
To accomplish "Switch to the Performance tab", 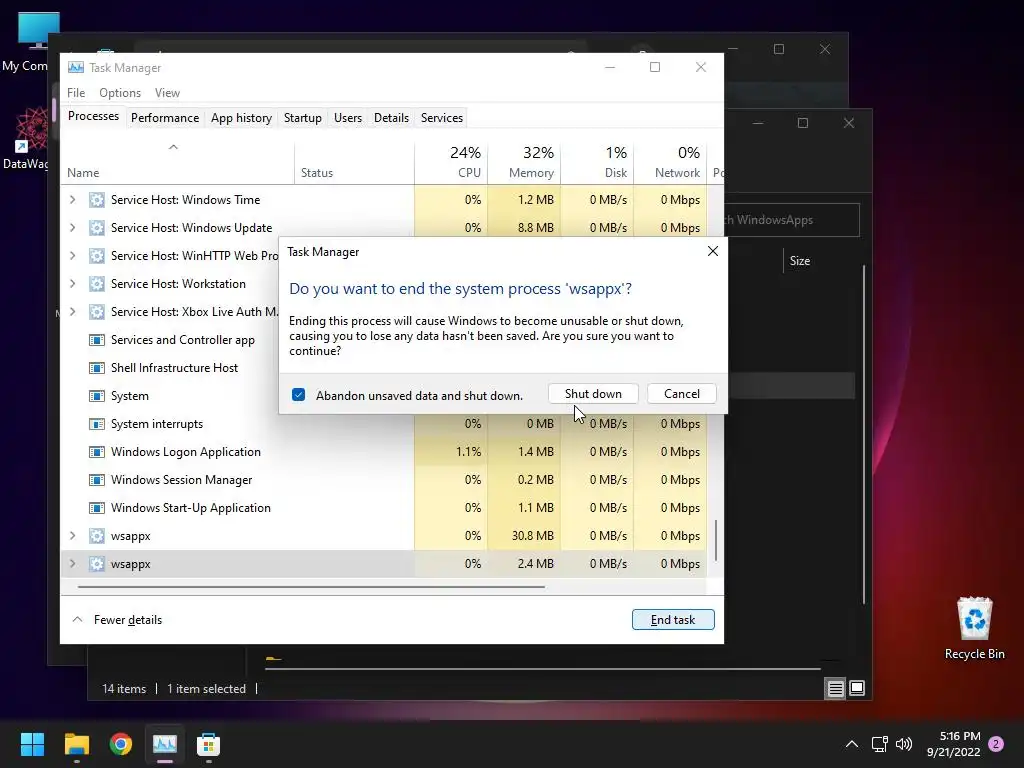I will pyautogui.click(x=165, y=118).
